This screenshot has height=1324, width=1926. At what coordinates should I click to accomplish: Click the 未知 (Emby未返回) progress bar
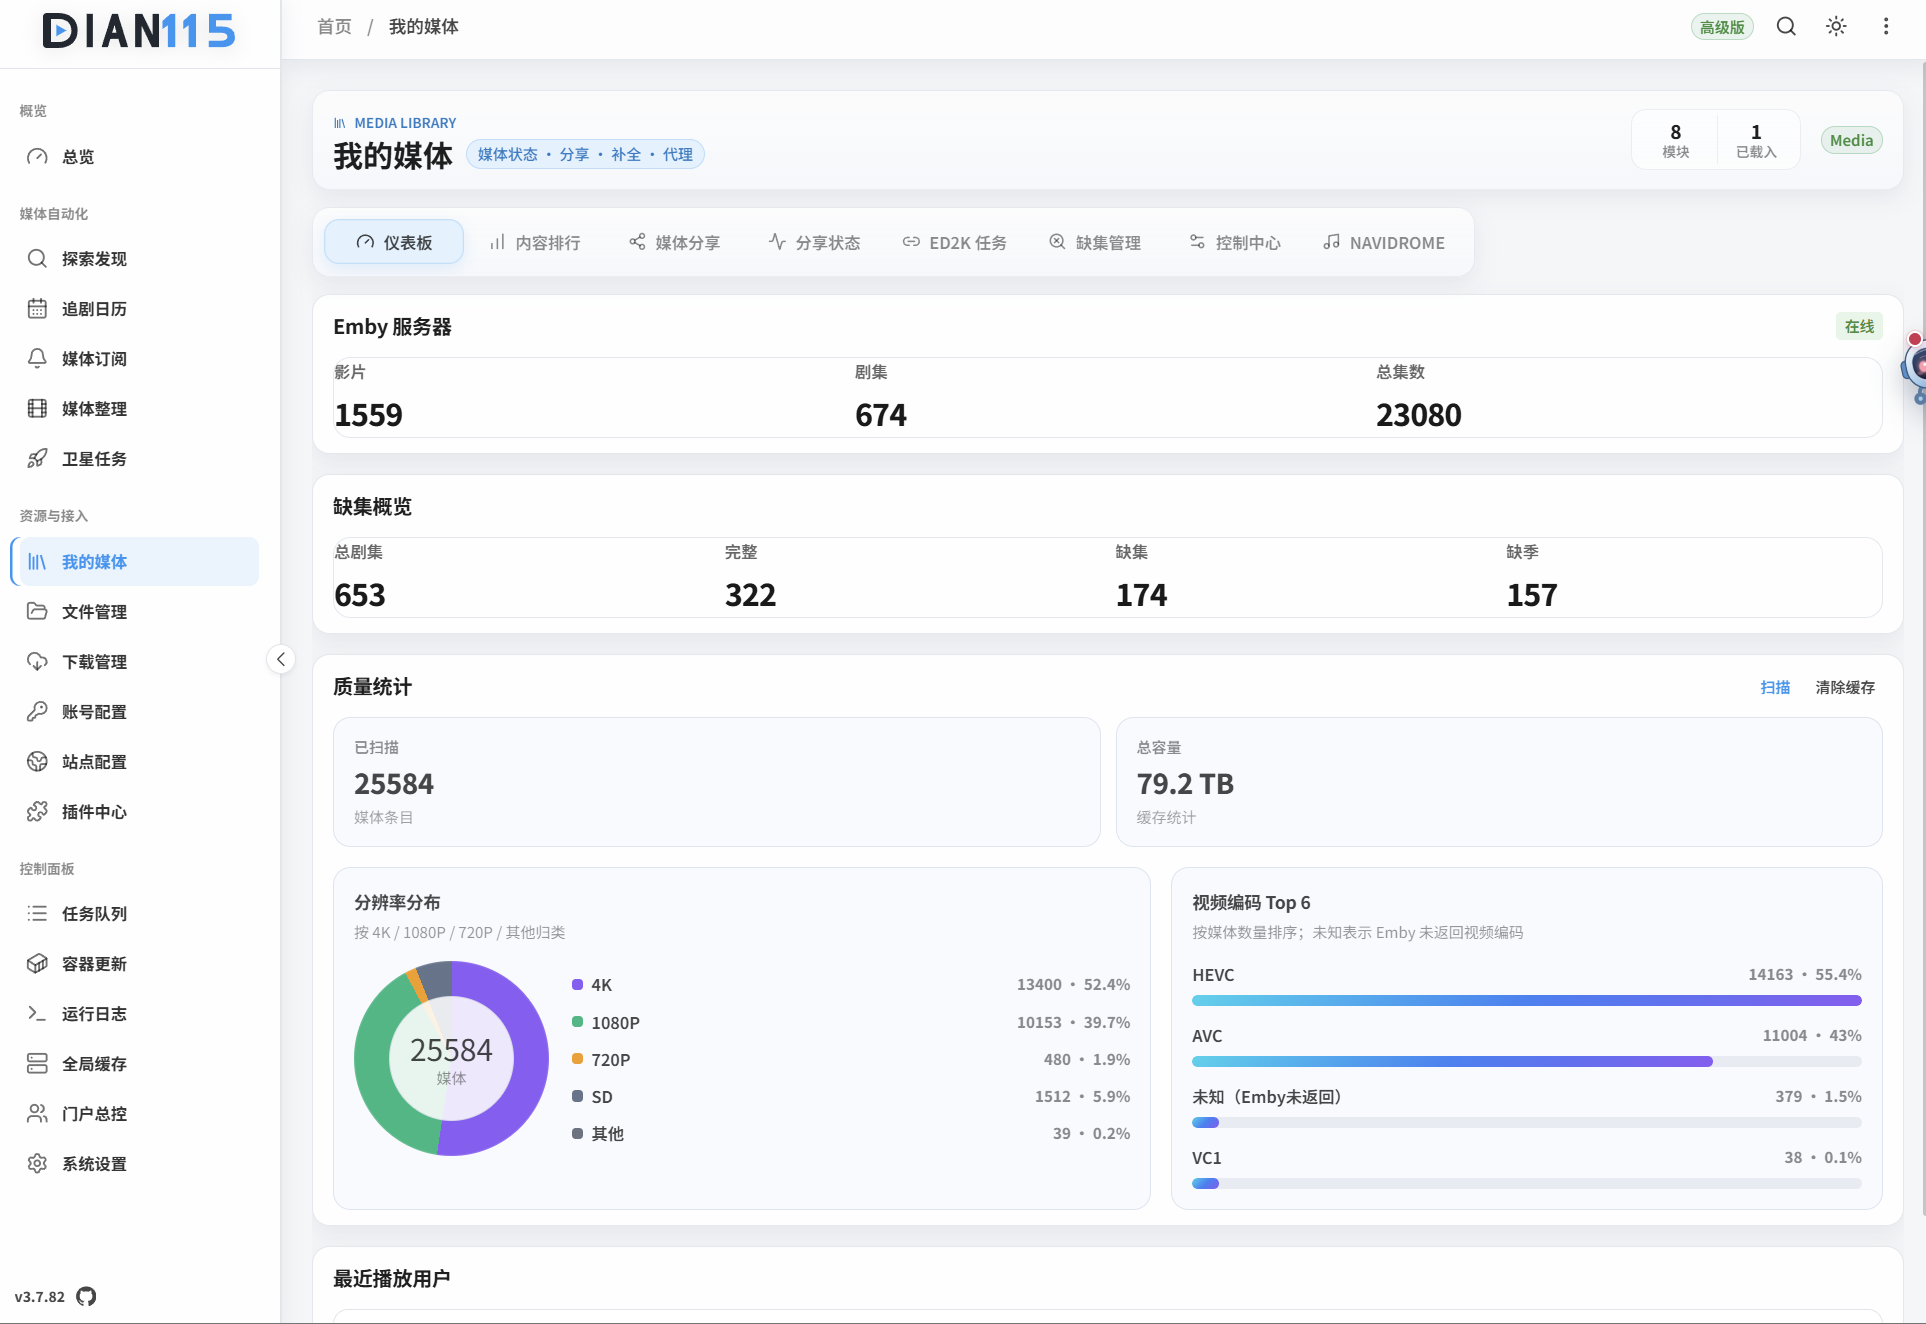pos(1526,1122)
